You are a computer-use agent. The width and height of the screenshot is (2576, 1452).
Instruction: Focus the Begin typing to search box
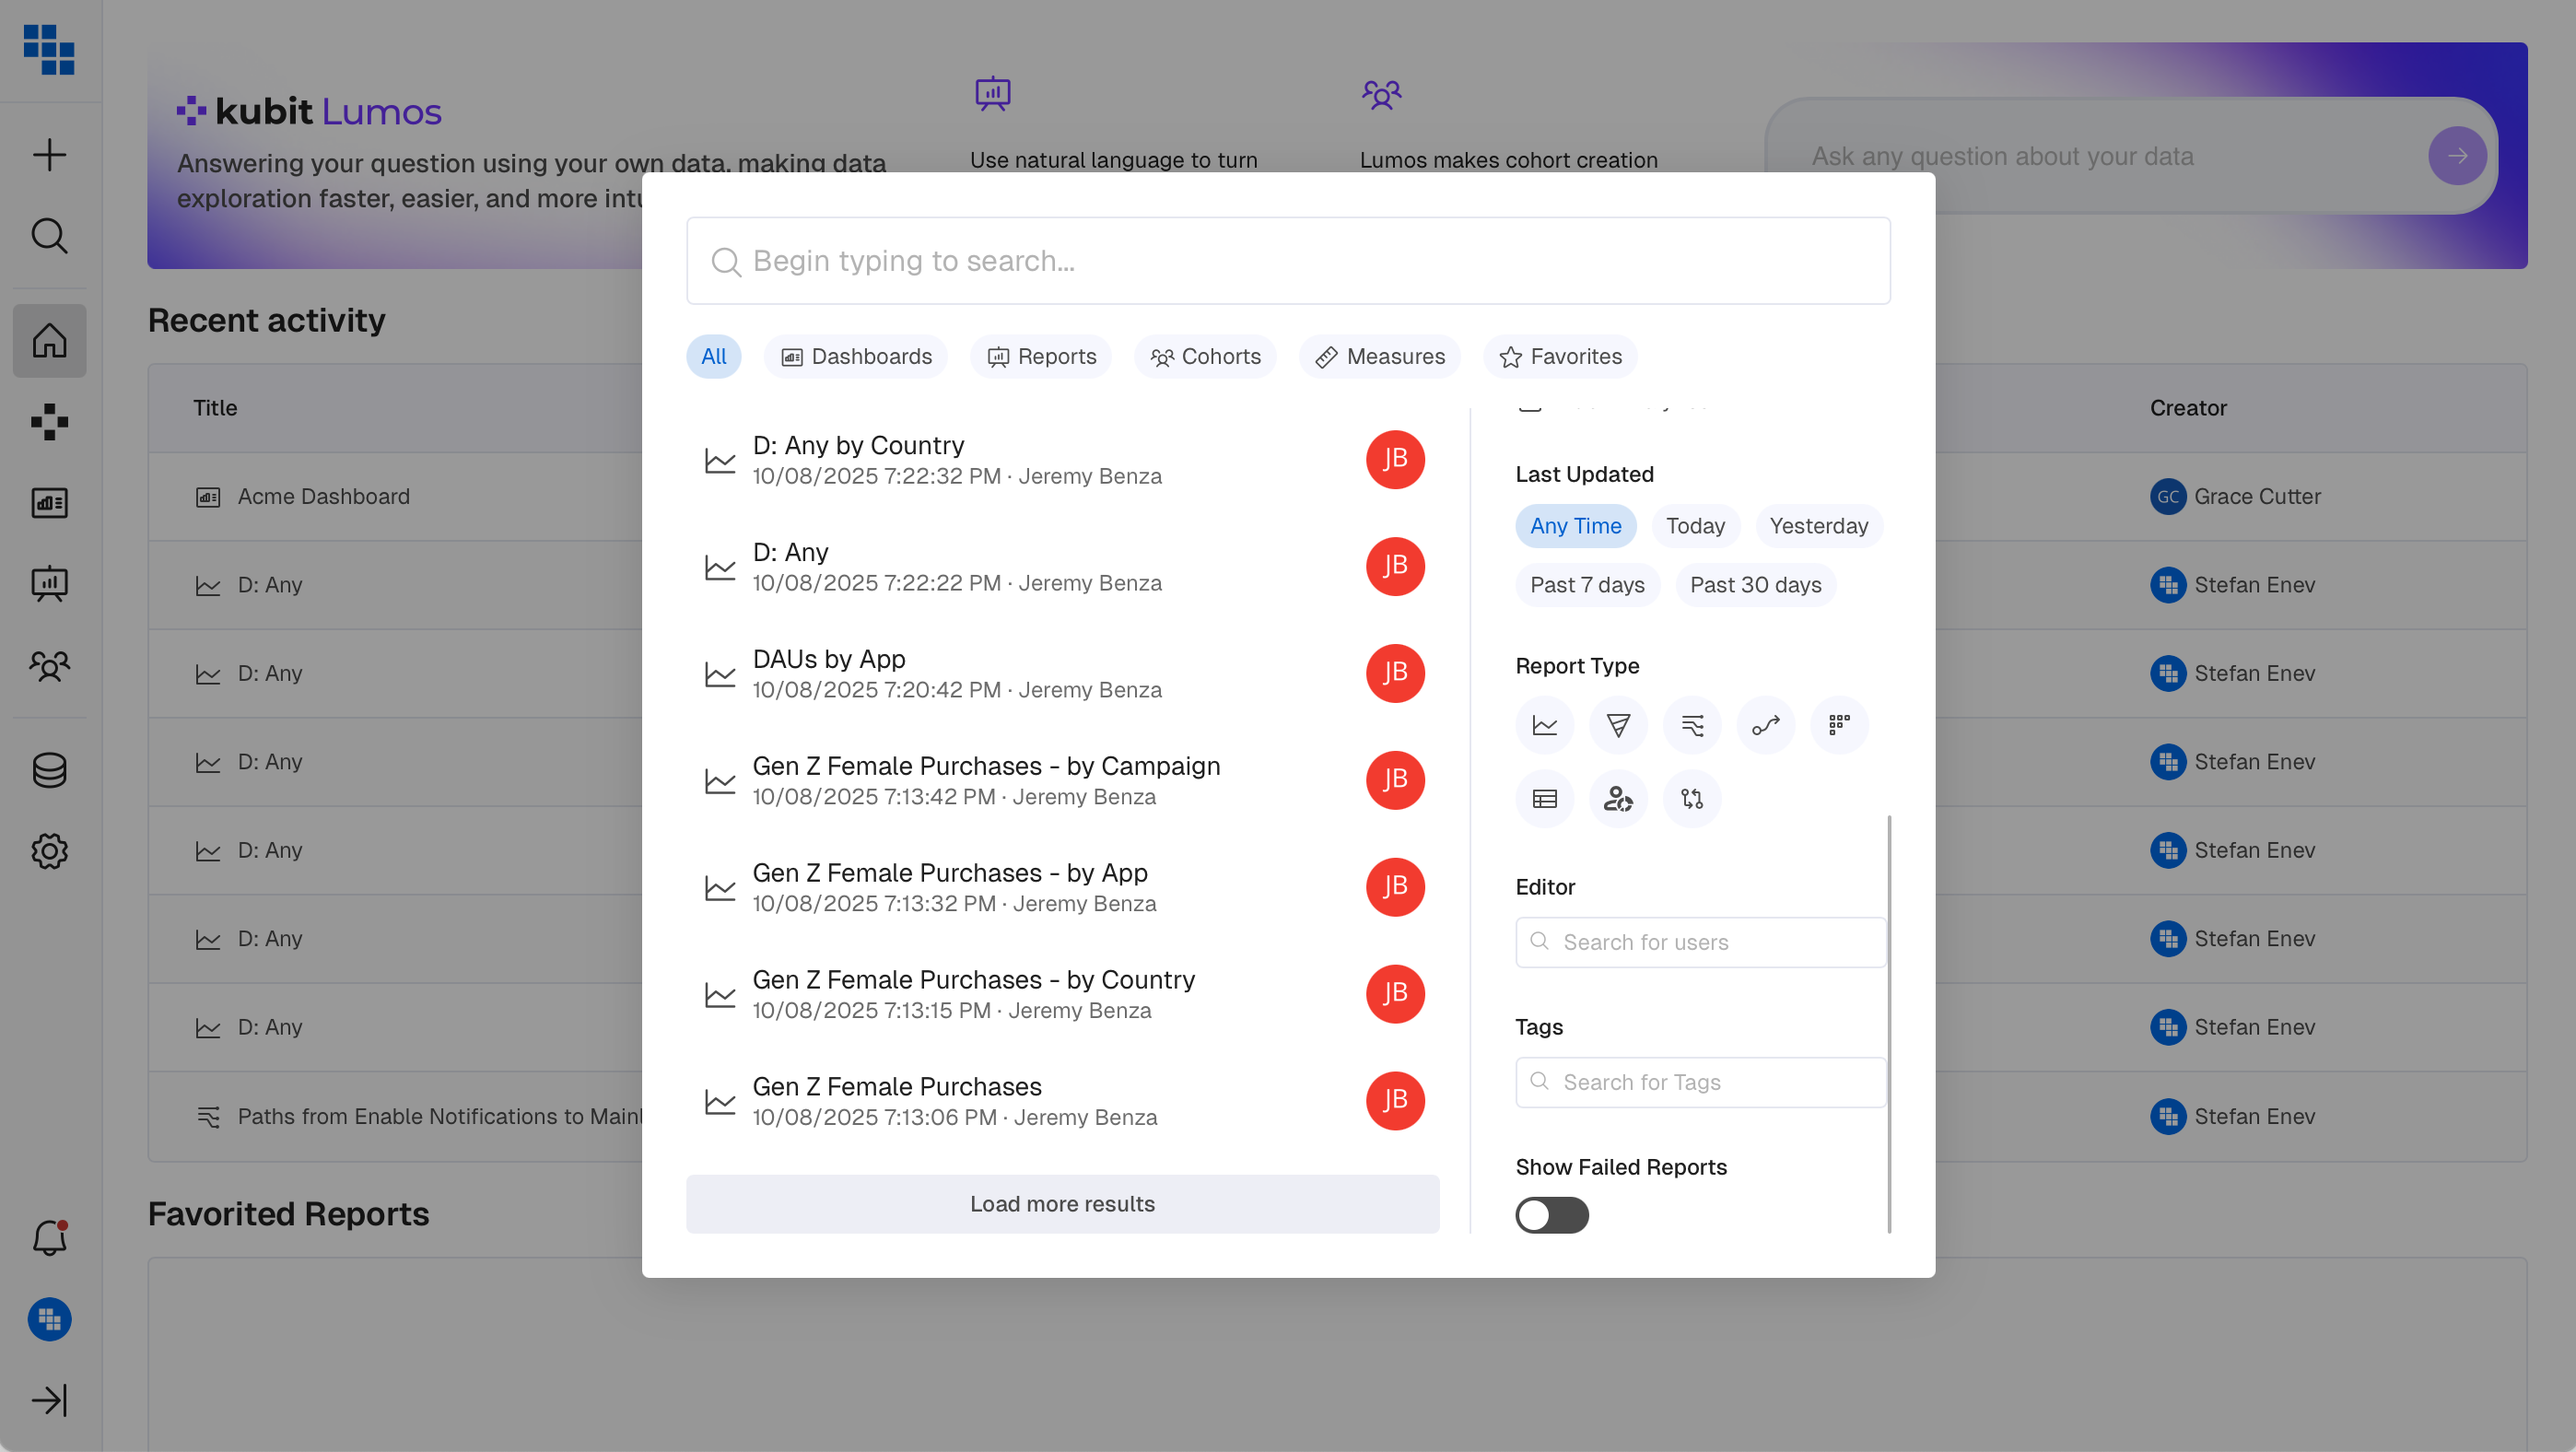click(x=1288, y=261)
